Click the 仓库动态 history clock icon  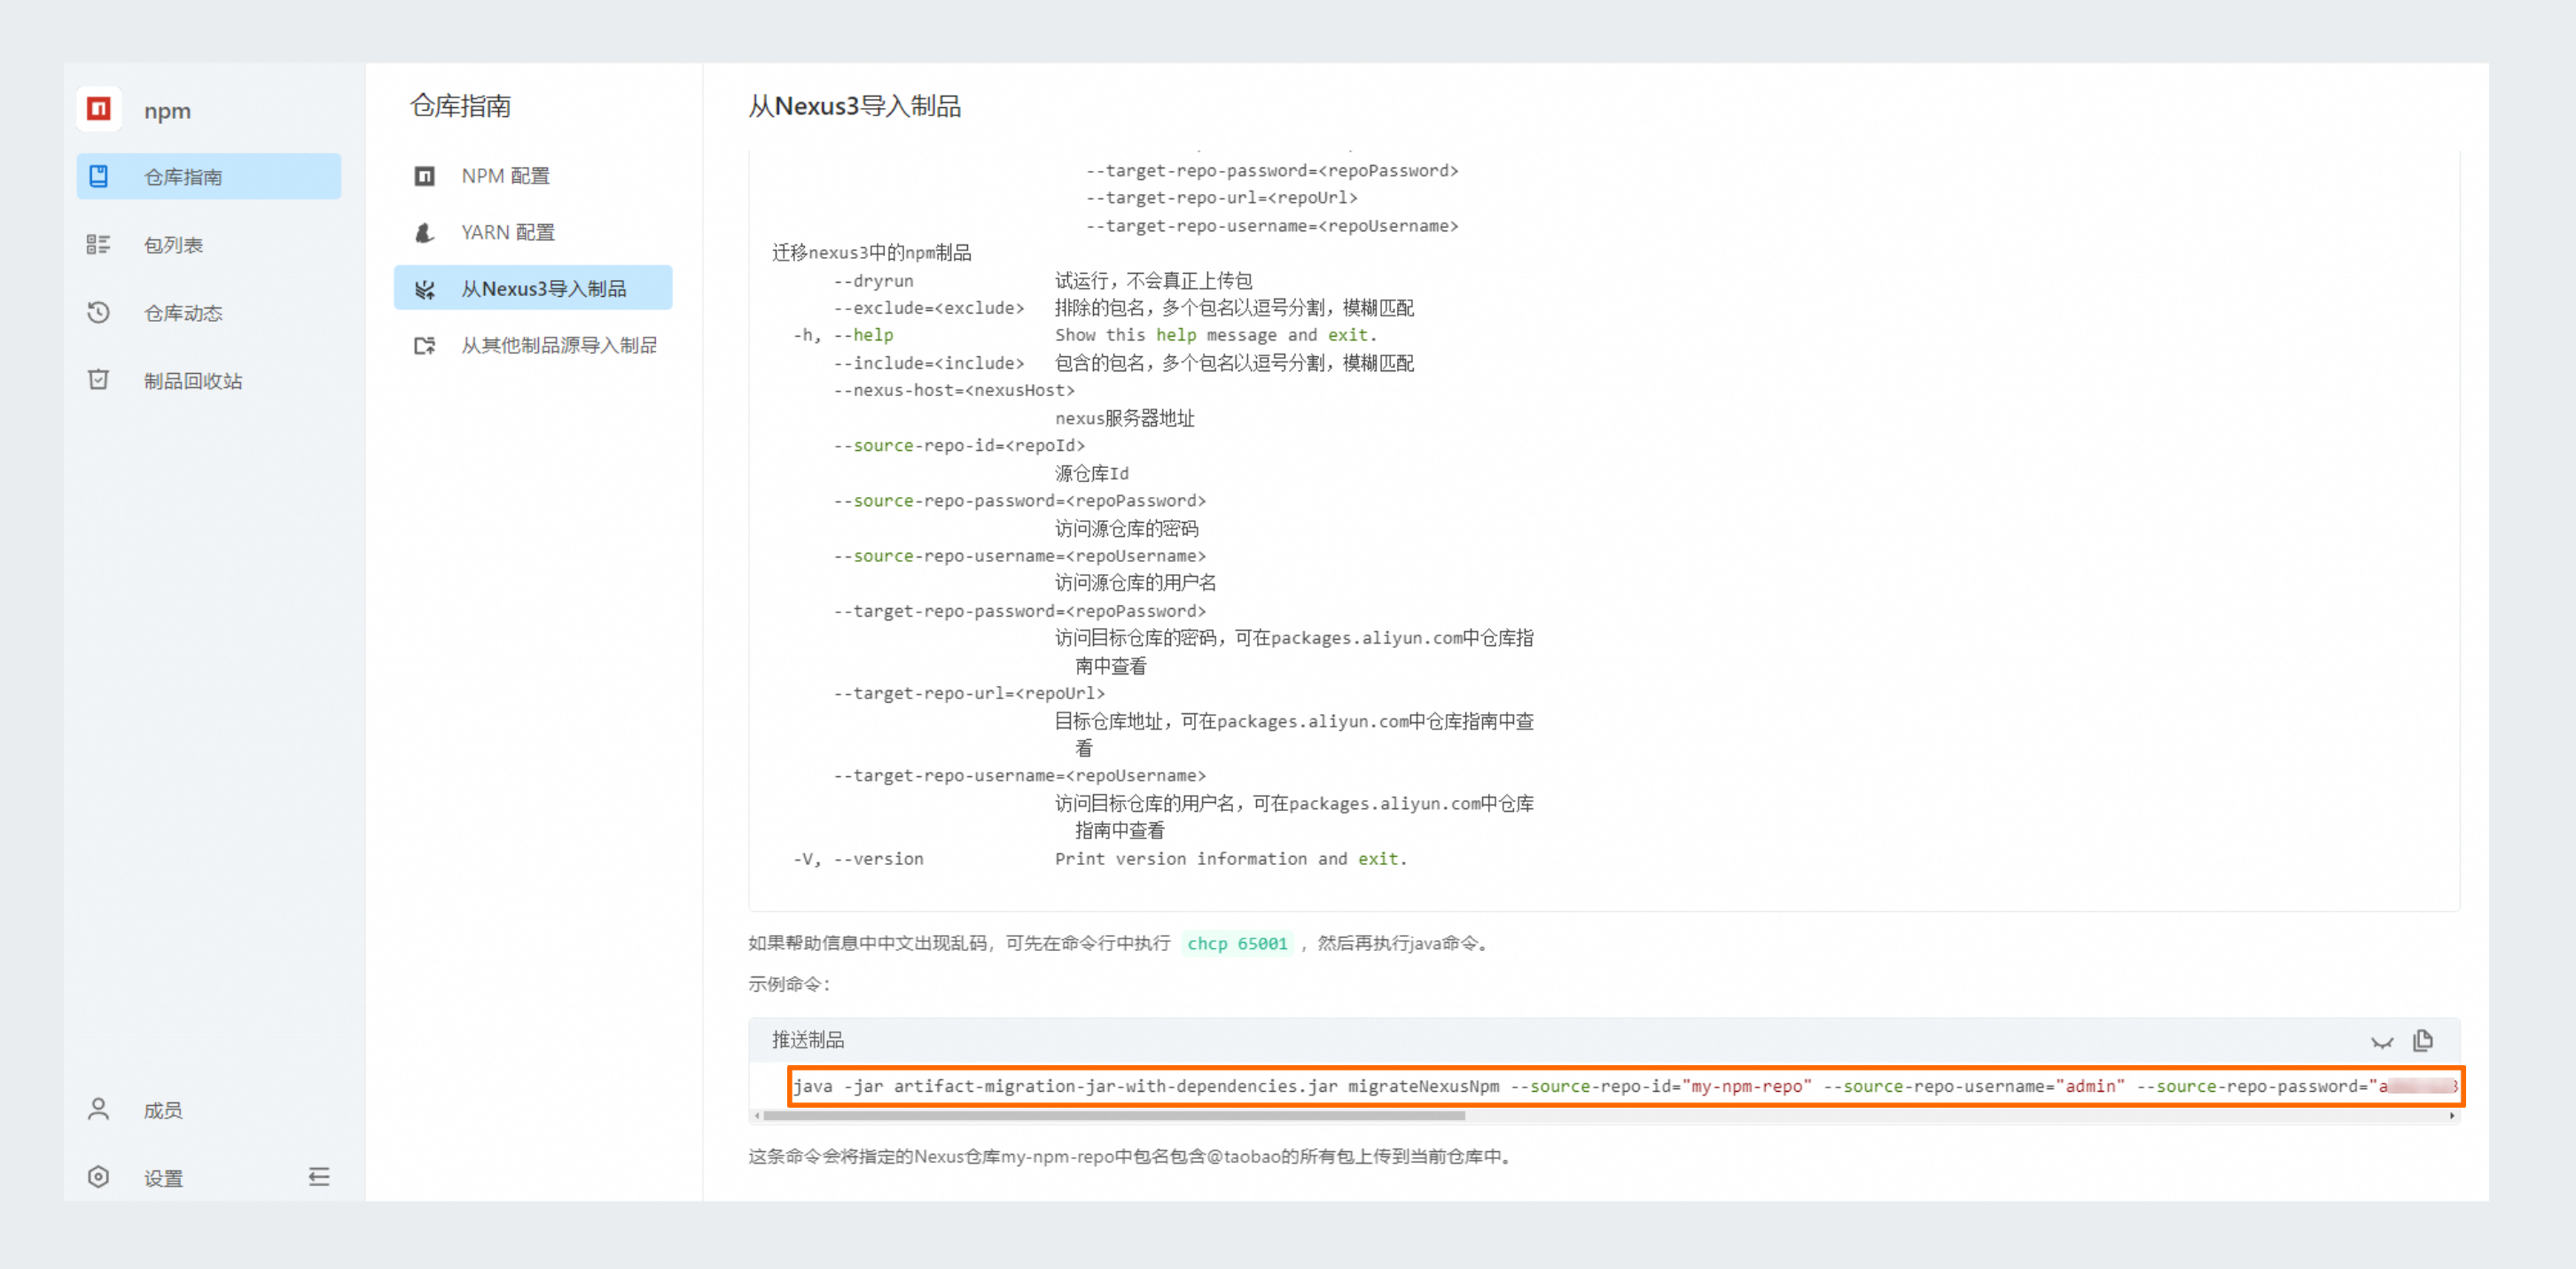tap(98, 312)
